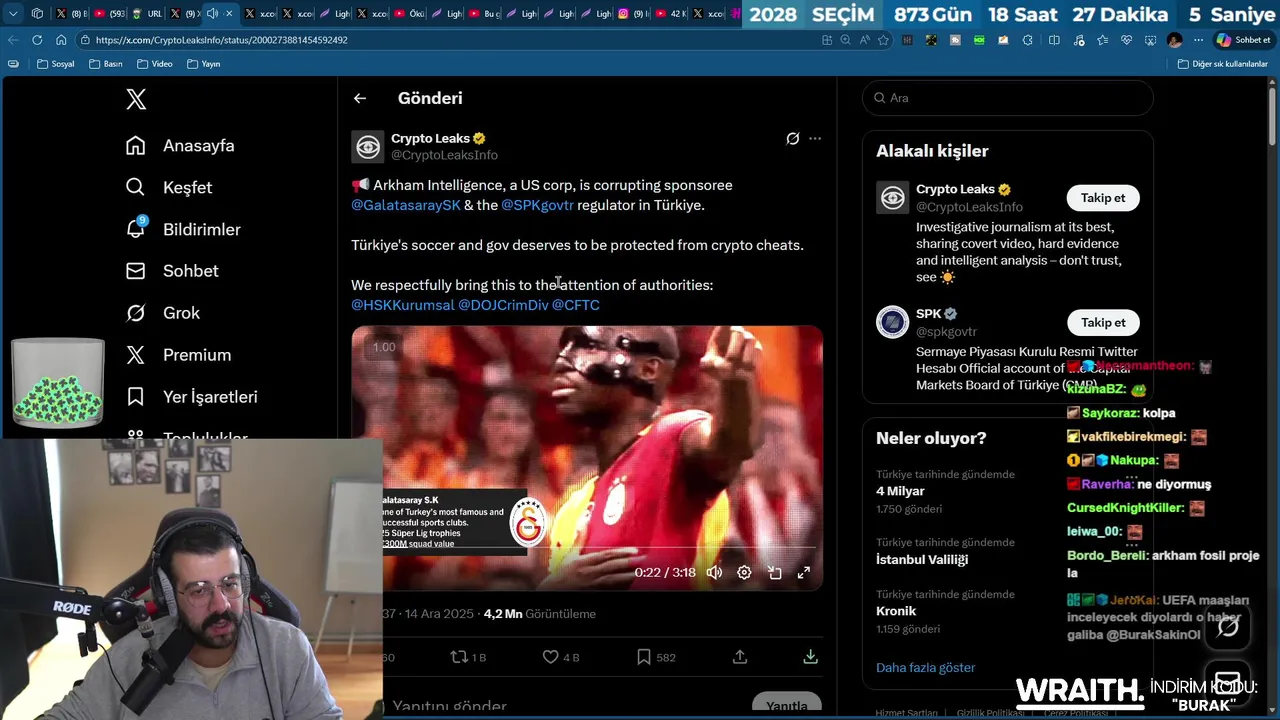1280x720 pixels.
Task: Switch to the Instagram tab
Action: coord(635,14)
